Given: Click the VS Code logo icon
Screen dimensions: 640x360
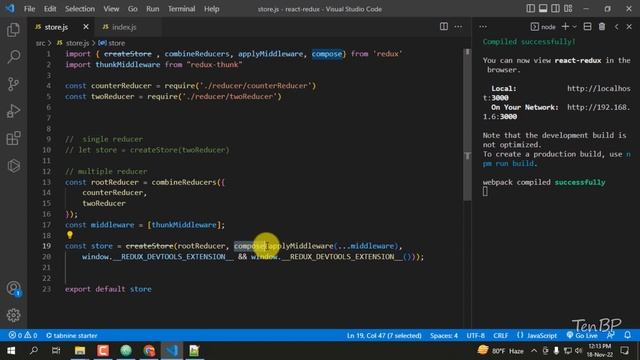Looking at the screenshot, I should pos(10,9).
